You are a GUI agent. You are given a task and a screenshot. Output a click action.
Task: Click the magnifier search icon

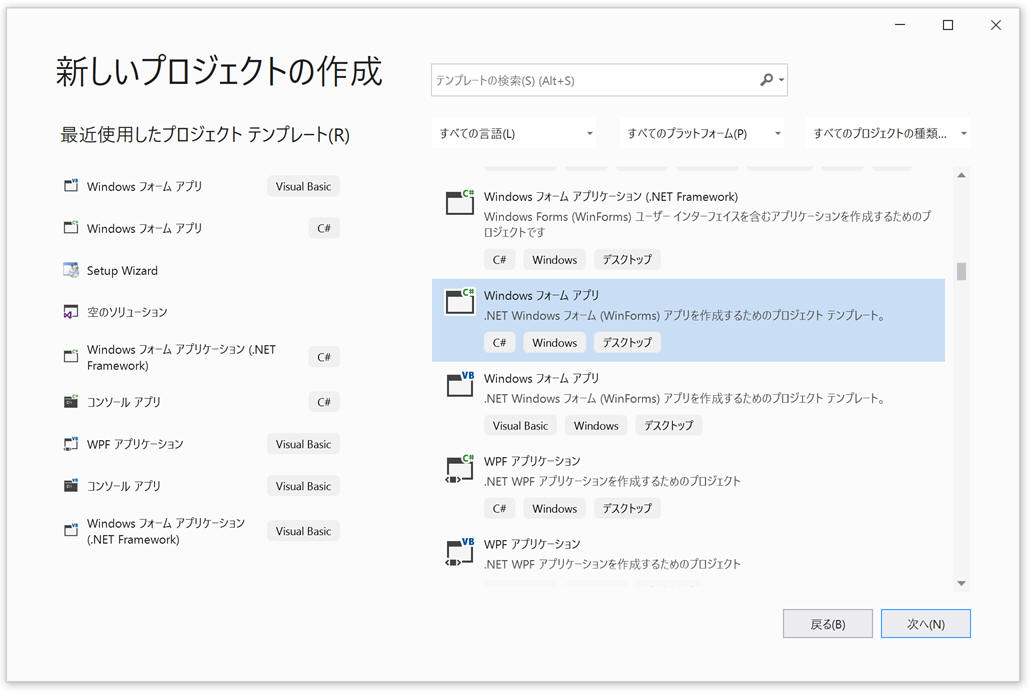[x=766, y=80]
